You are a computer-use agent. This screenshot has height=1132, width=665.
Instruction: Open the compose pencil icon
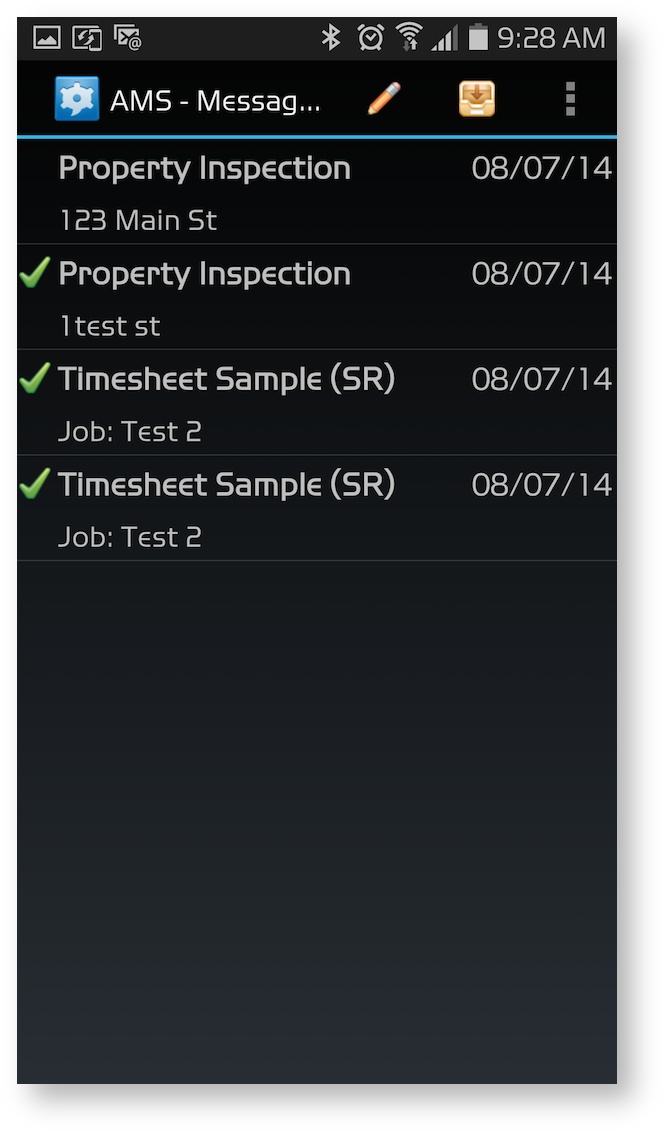(383, 97)
